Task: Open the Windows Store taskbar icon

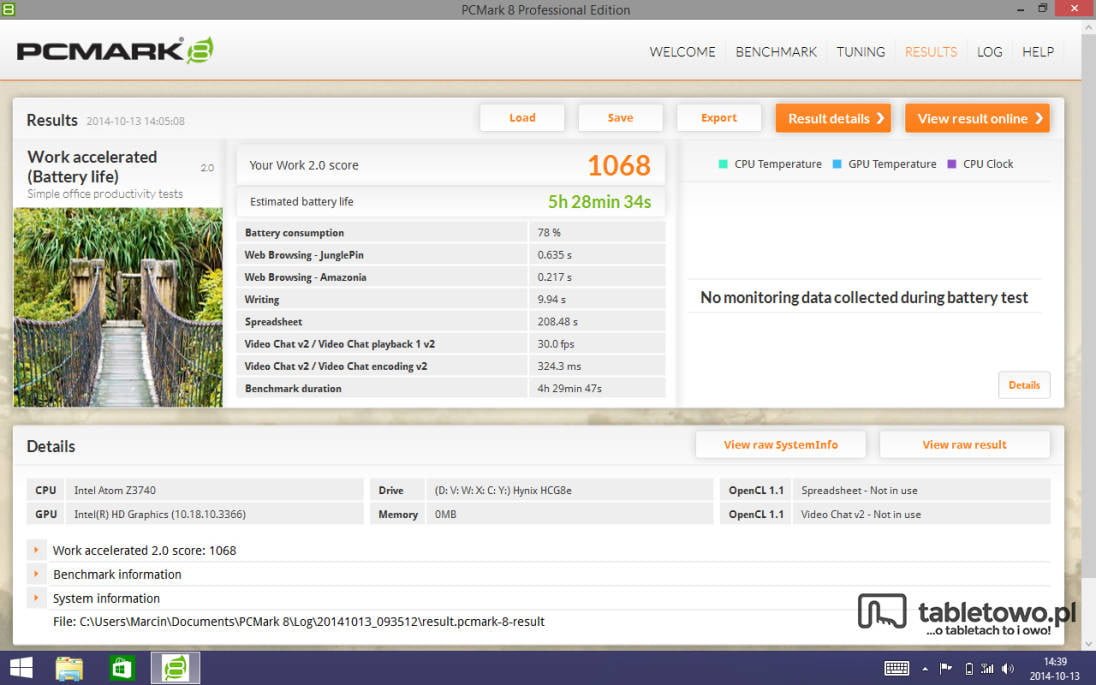Action: pos(122,669)
